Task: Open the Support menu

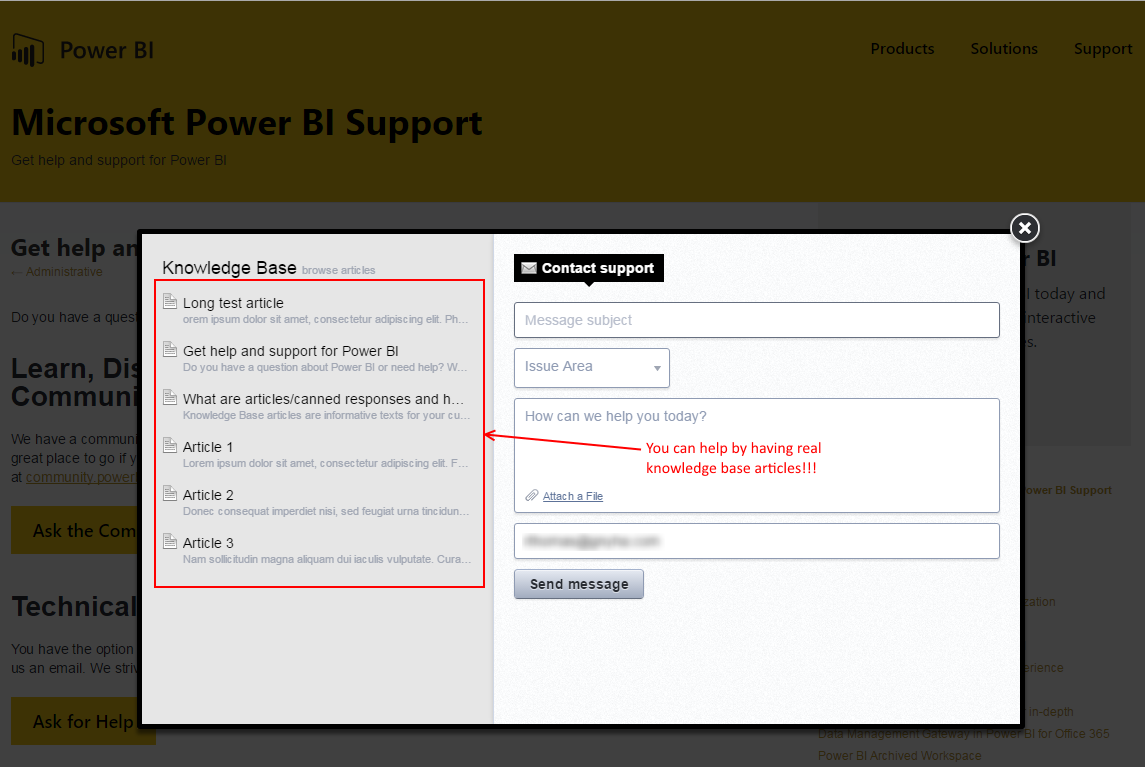Action: pyautogui.click(x=1103, y=49)
